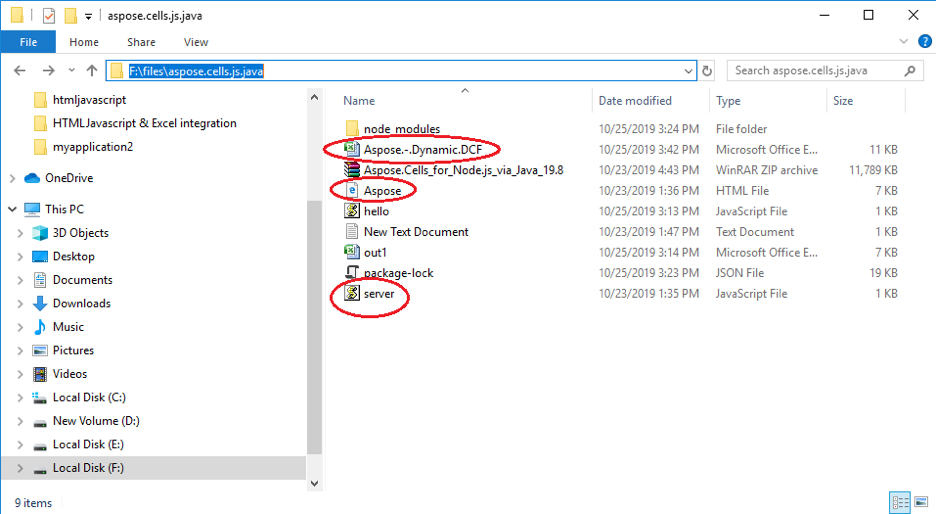Select the out1 Excel file icon

(x=352, y=252)
